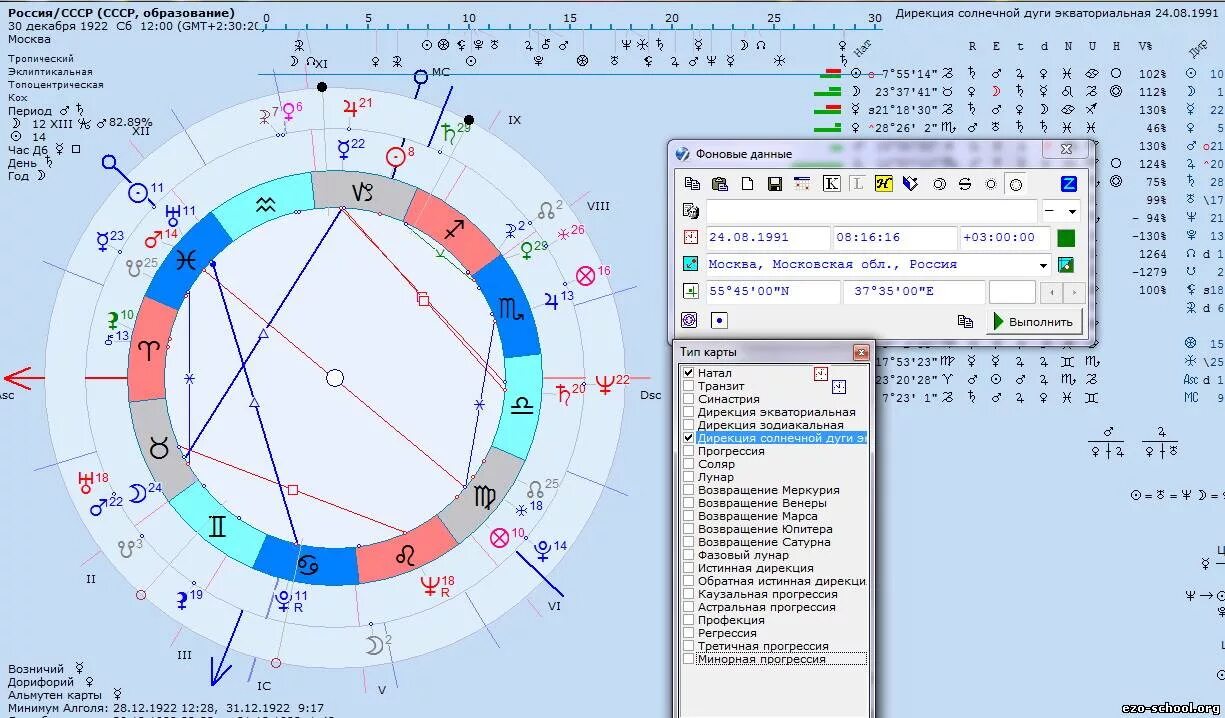Click the red clock icon beside Натал
The image size is (1225, 718).
coord(821,374)
